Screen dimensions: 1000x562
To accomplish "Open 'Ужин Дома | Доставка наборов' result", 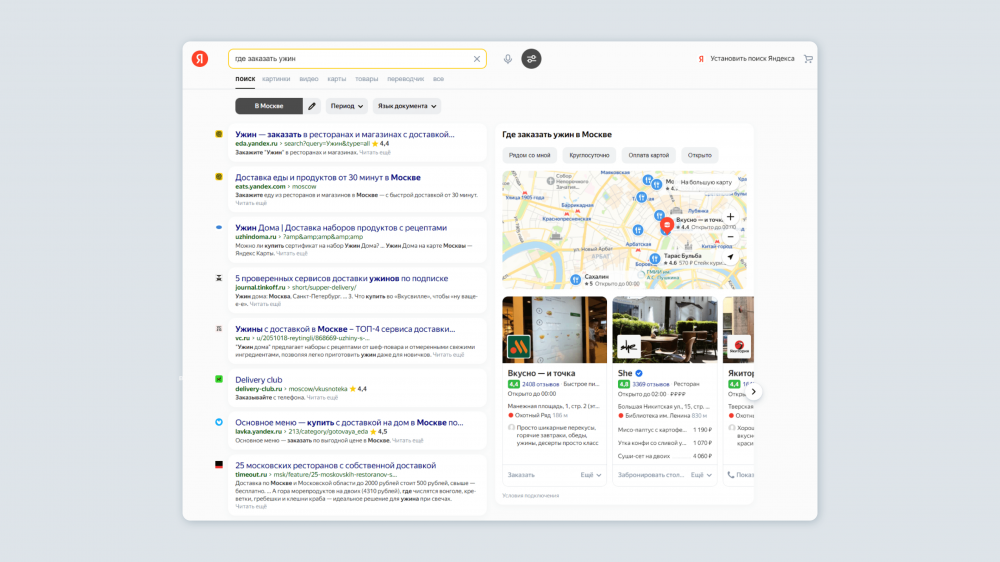I will 341,228.
